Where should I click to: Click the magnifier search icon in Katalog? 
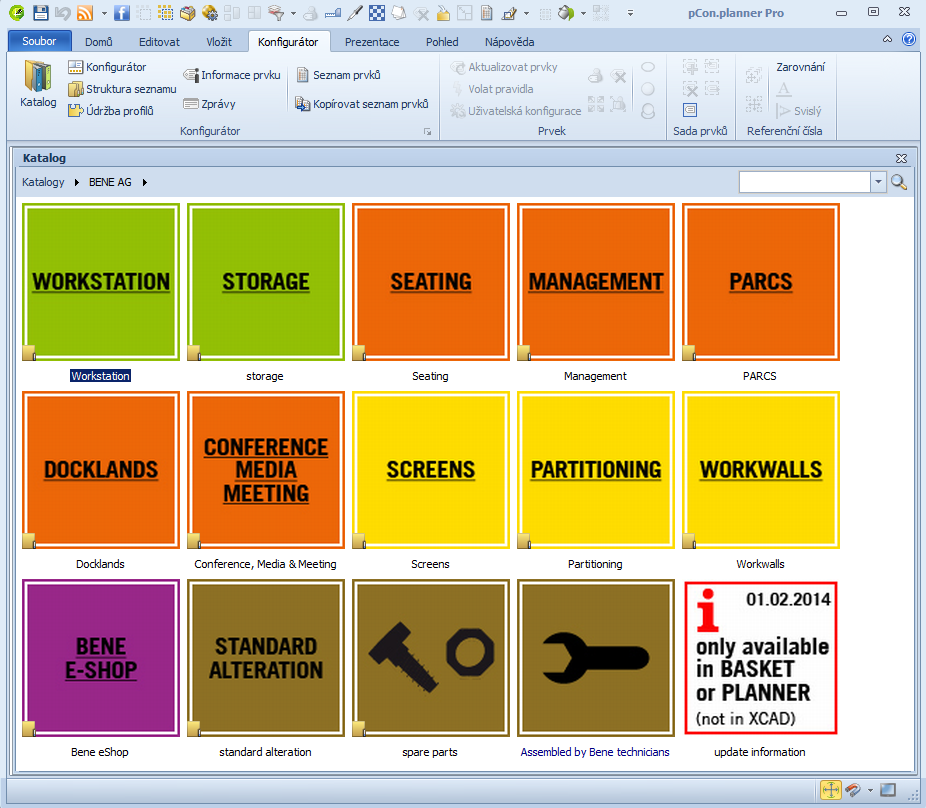coord(899,182)
